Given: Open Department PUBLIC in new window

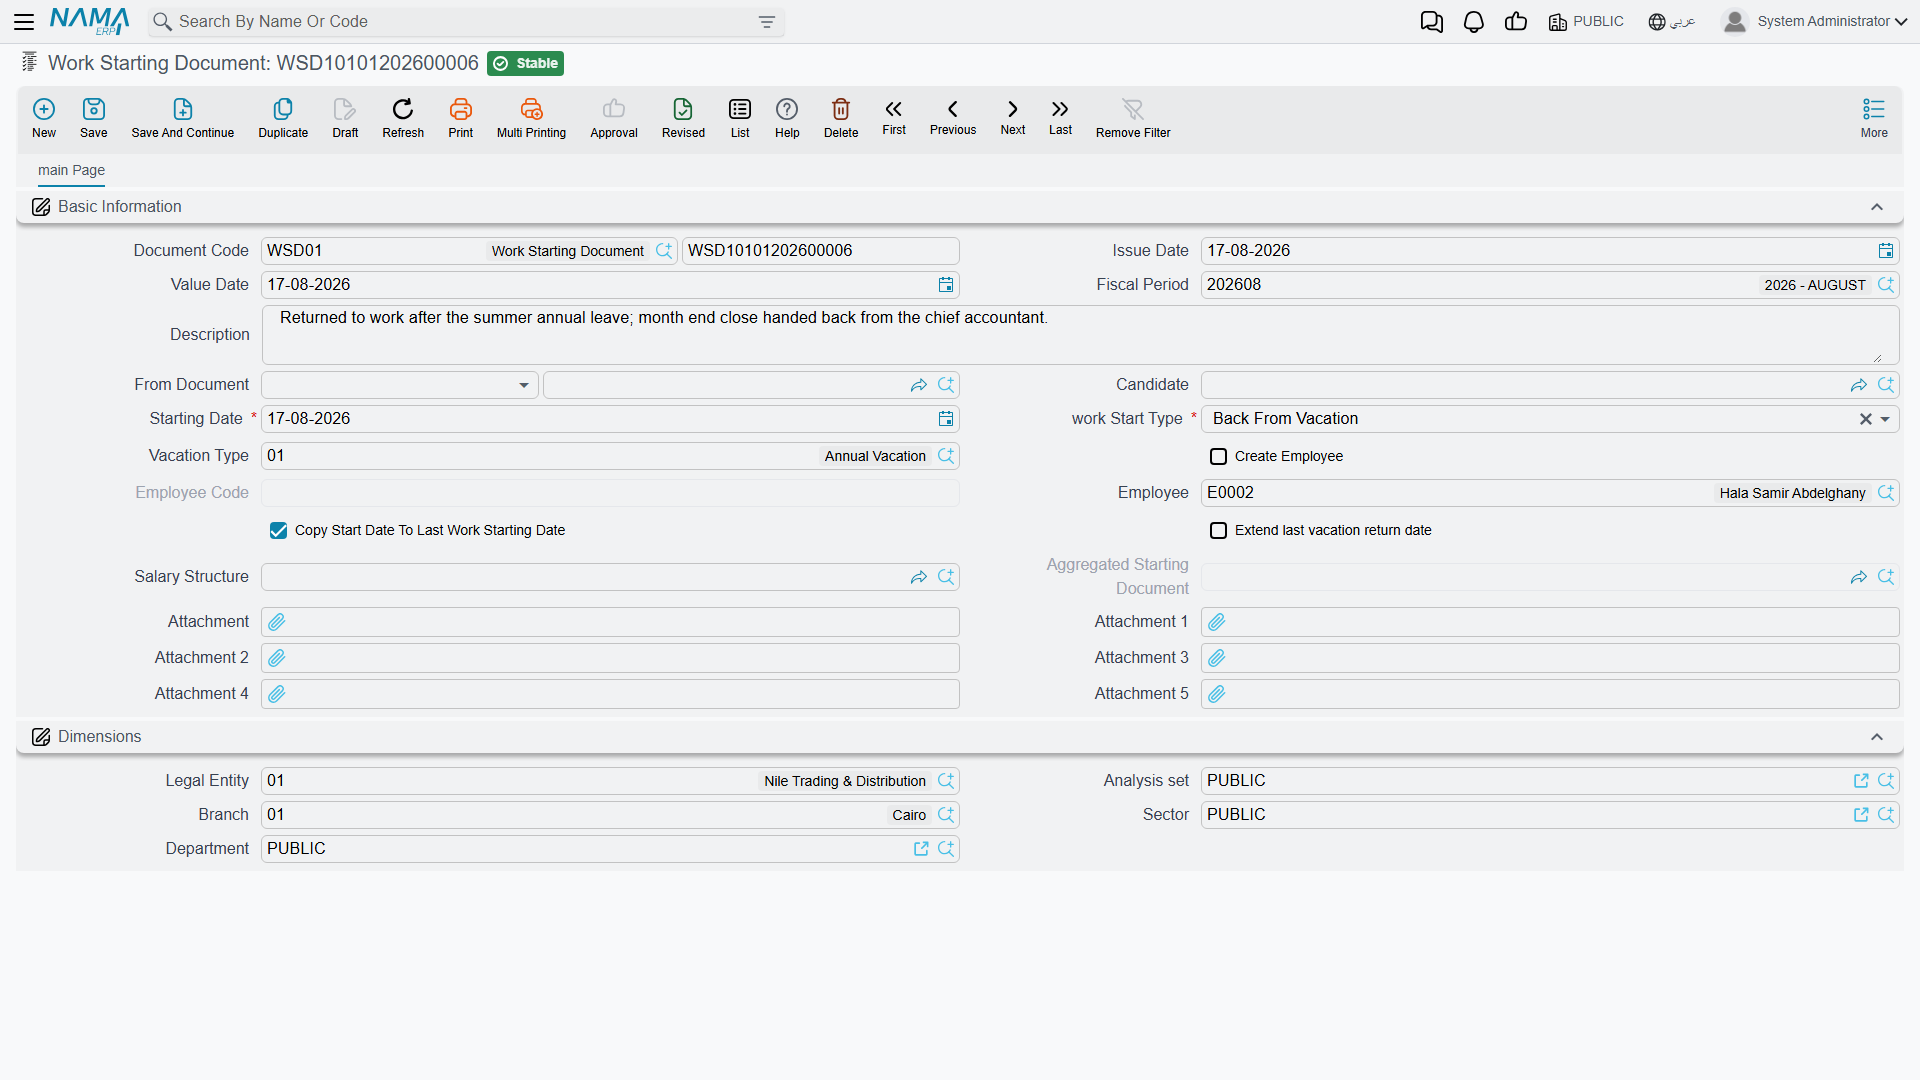Looking at the screenshot, I should [921, 849].
